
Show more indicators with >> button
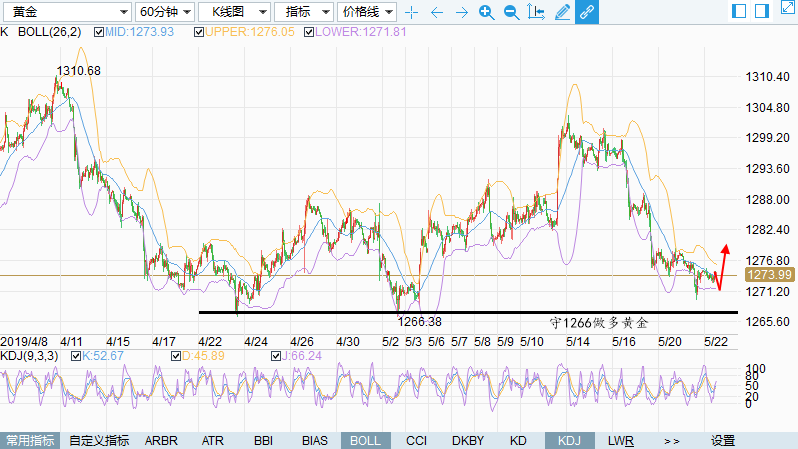[671, 440]
